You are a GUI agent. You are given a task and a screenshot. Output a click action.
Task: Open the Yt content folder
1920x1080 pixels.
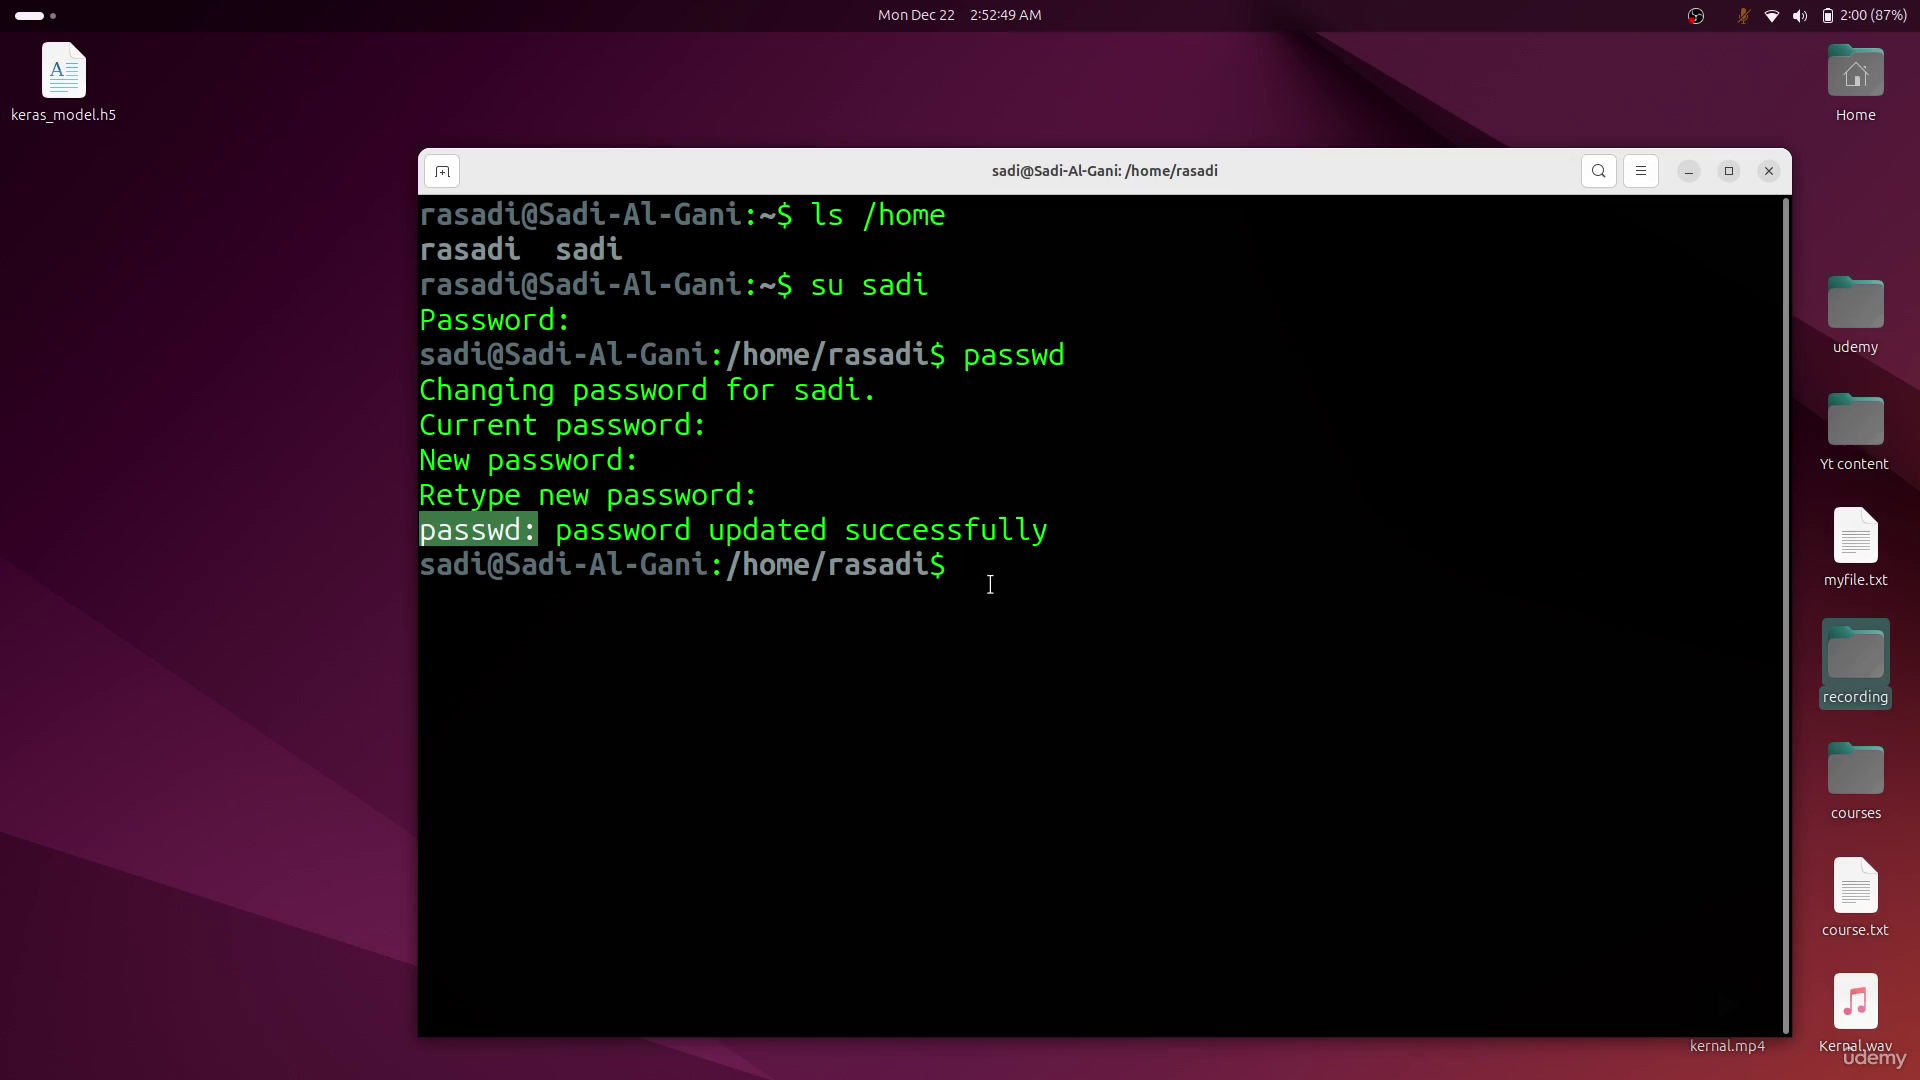tap(1855, 432)
